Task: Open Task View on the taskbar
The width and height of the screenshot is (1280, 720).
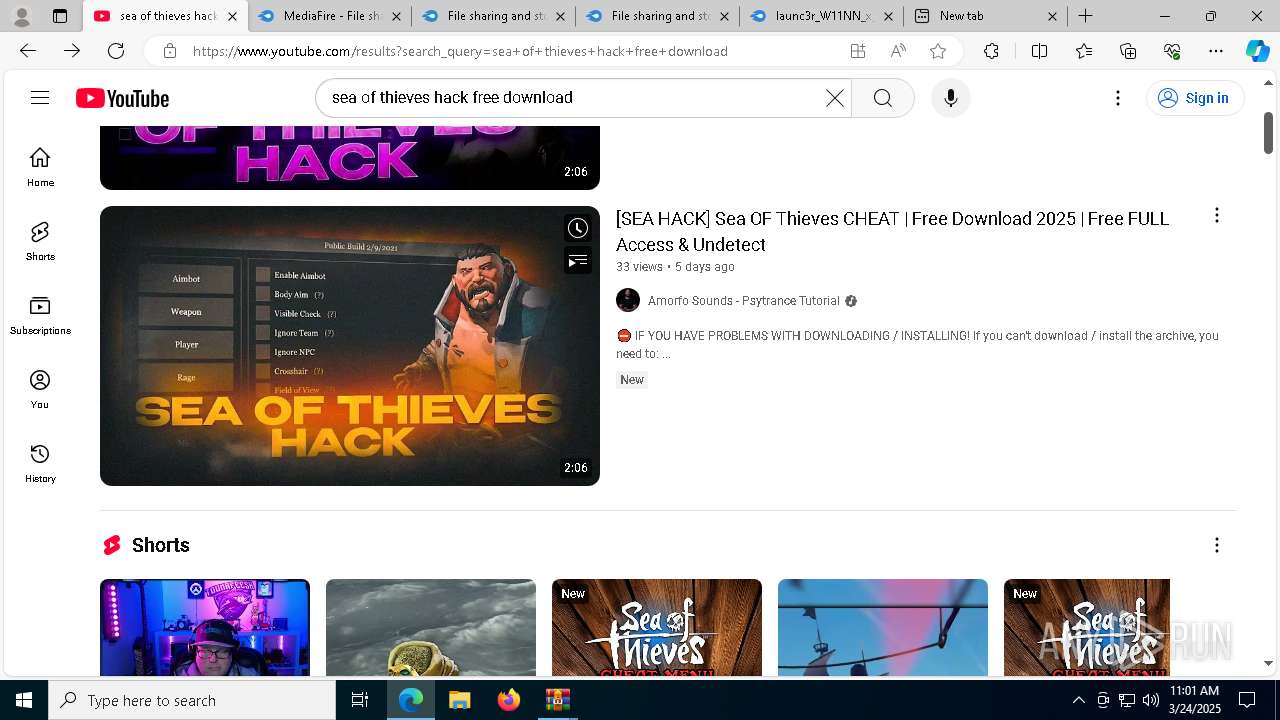Action: click(360, 700)
